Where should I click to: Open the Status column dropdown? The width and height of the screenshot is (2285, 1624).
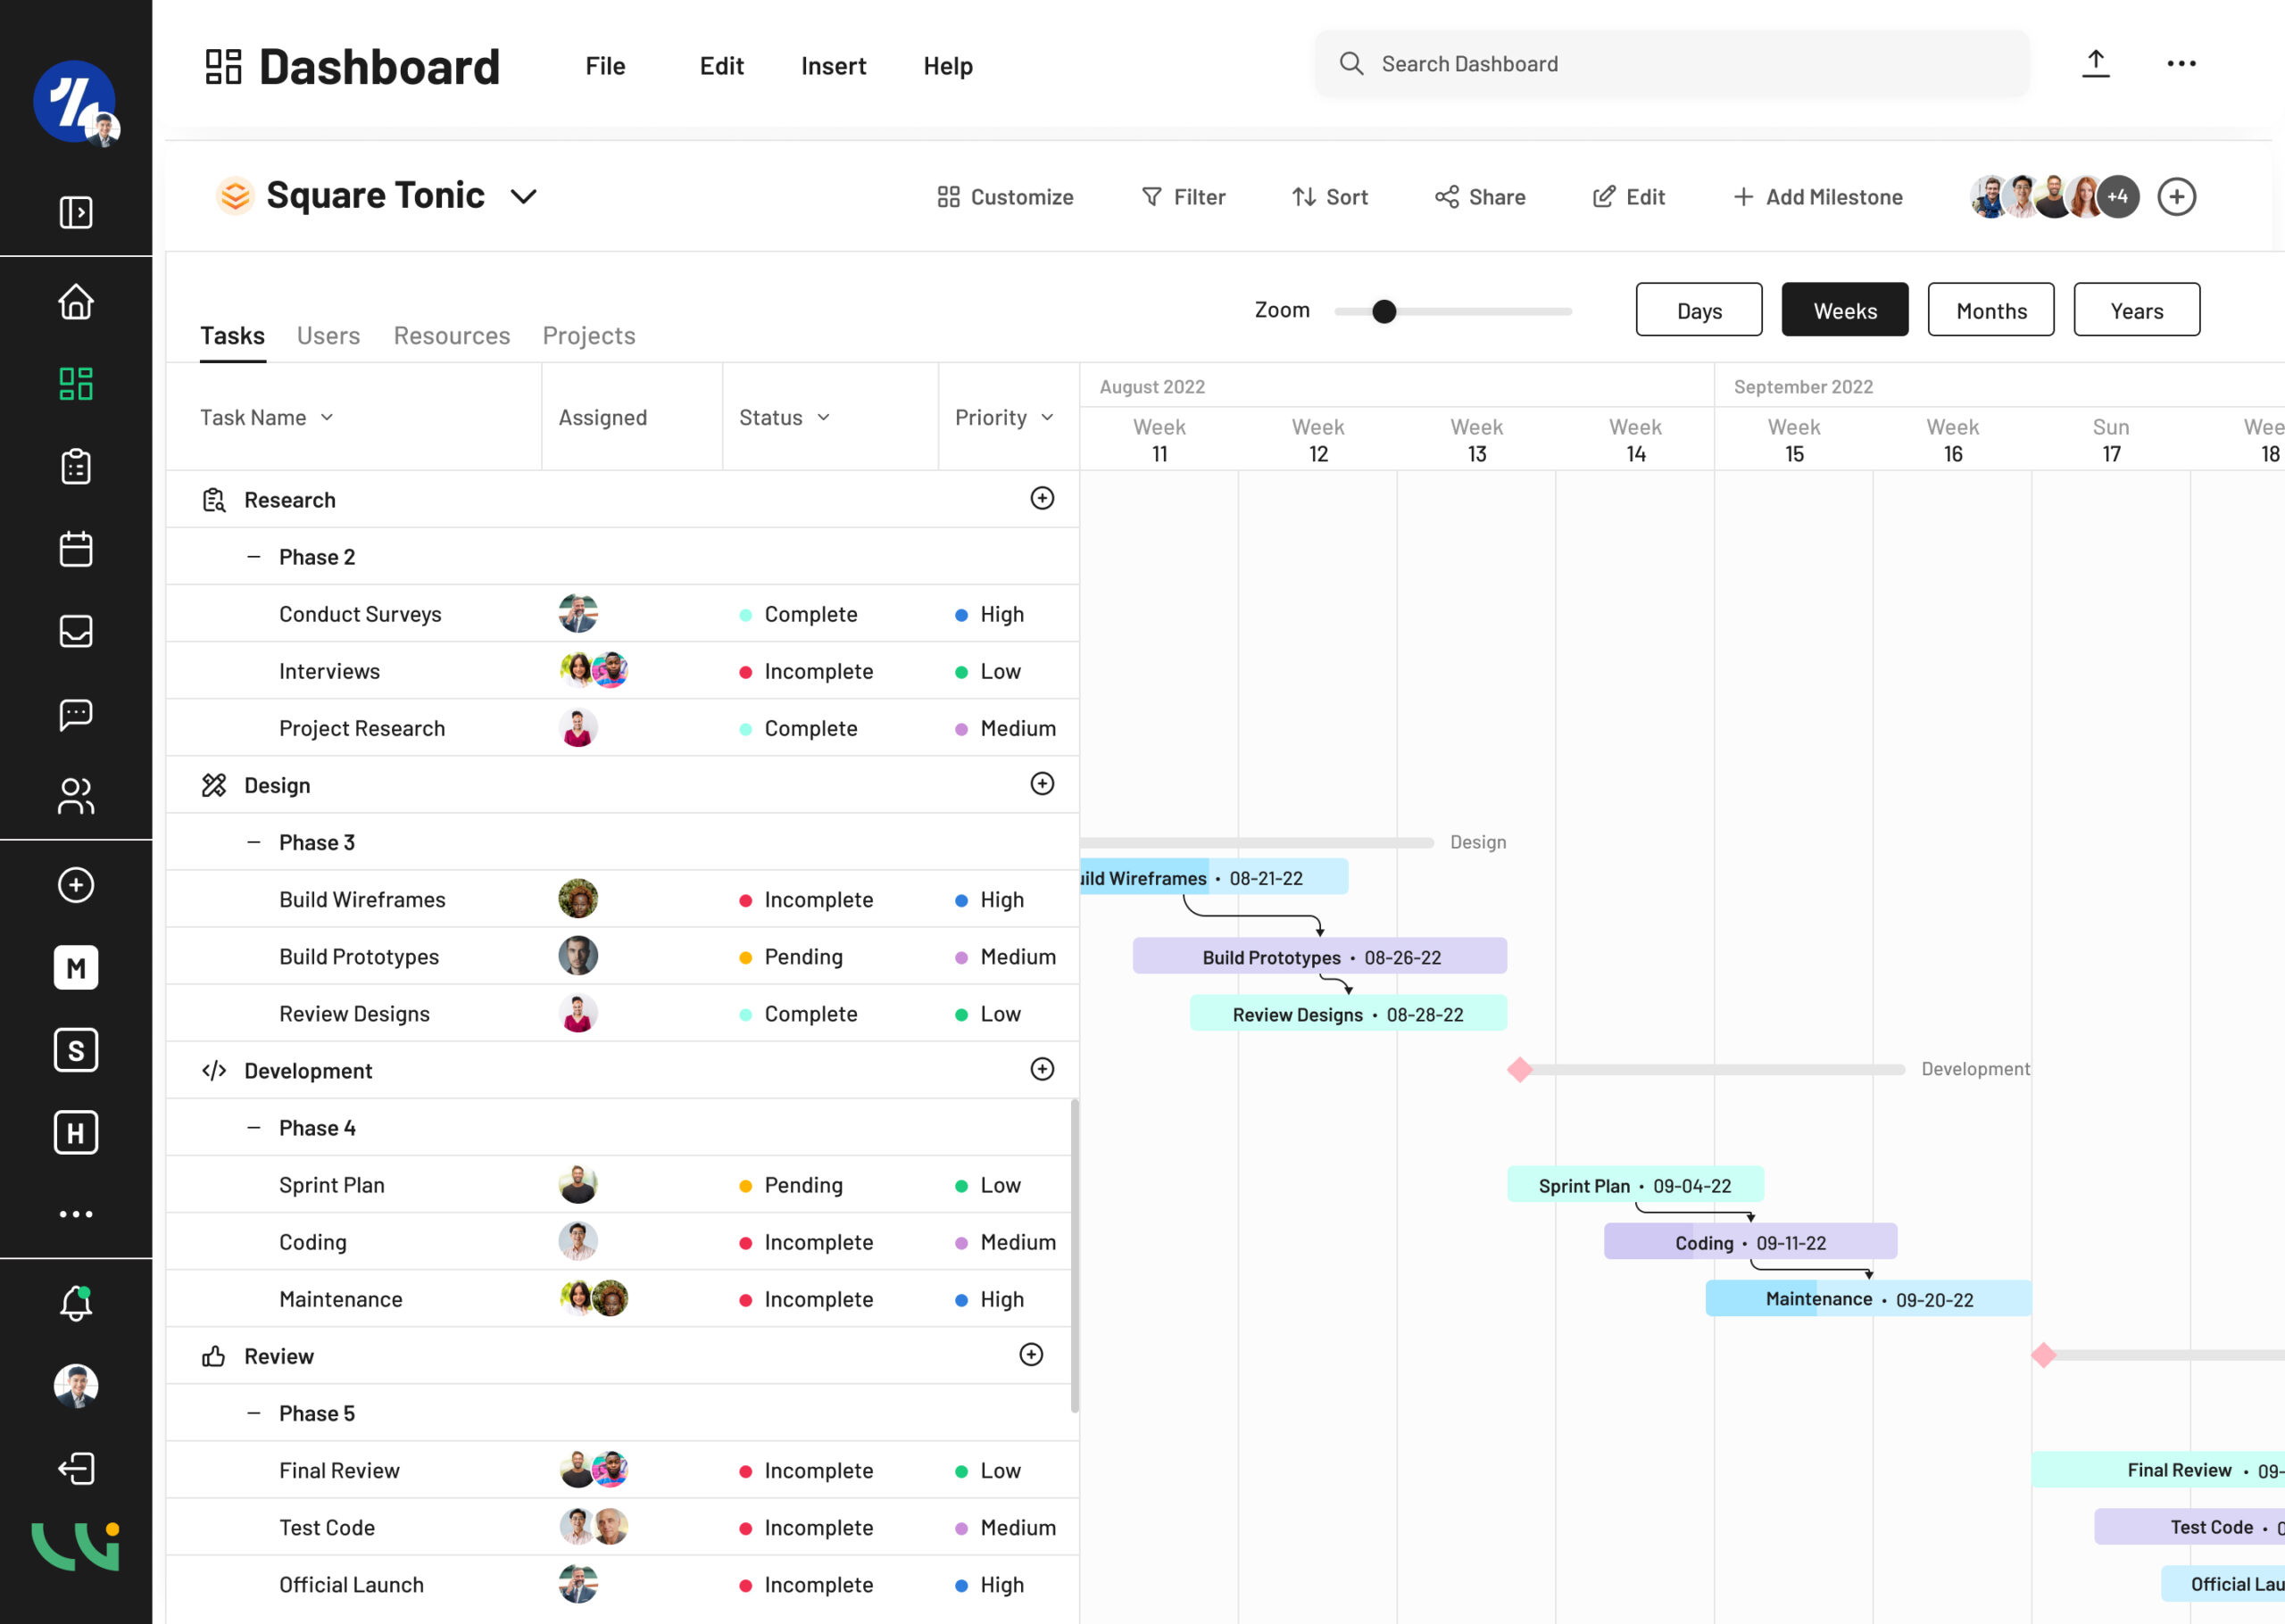click(x=823, y=417)
